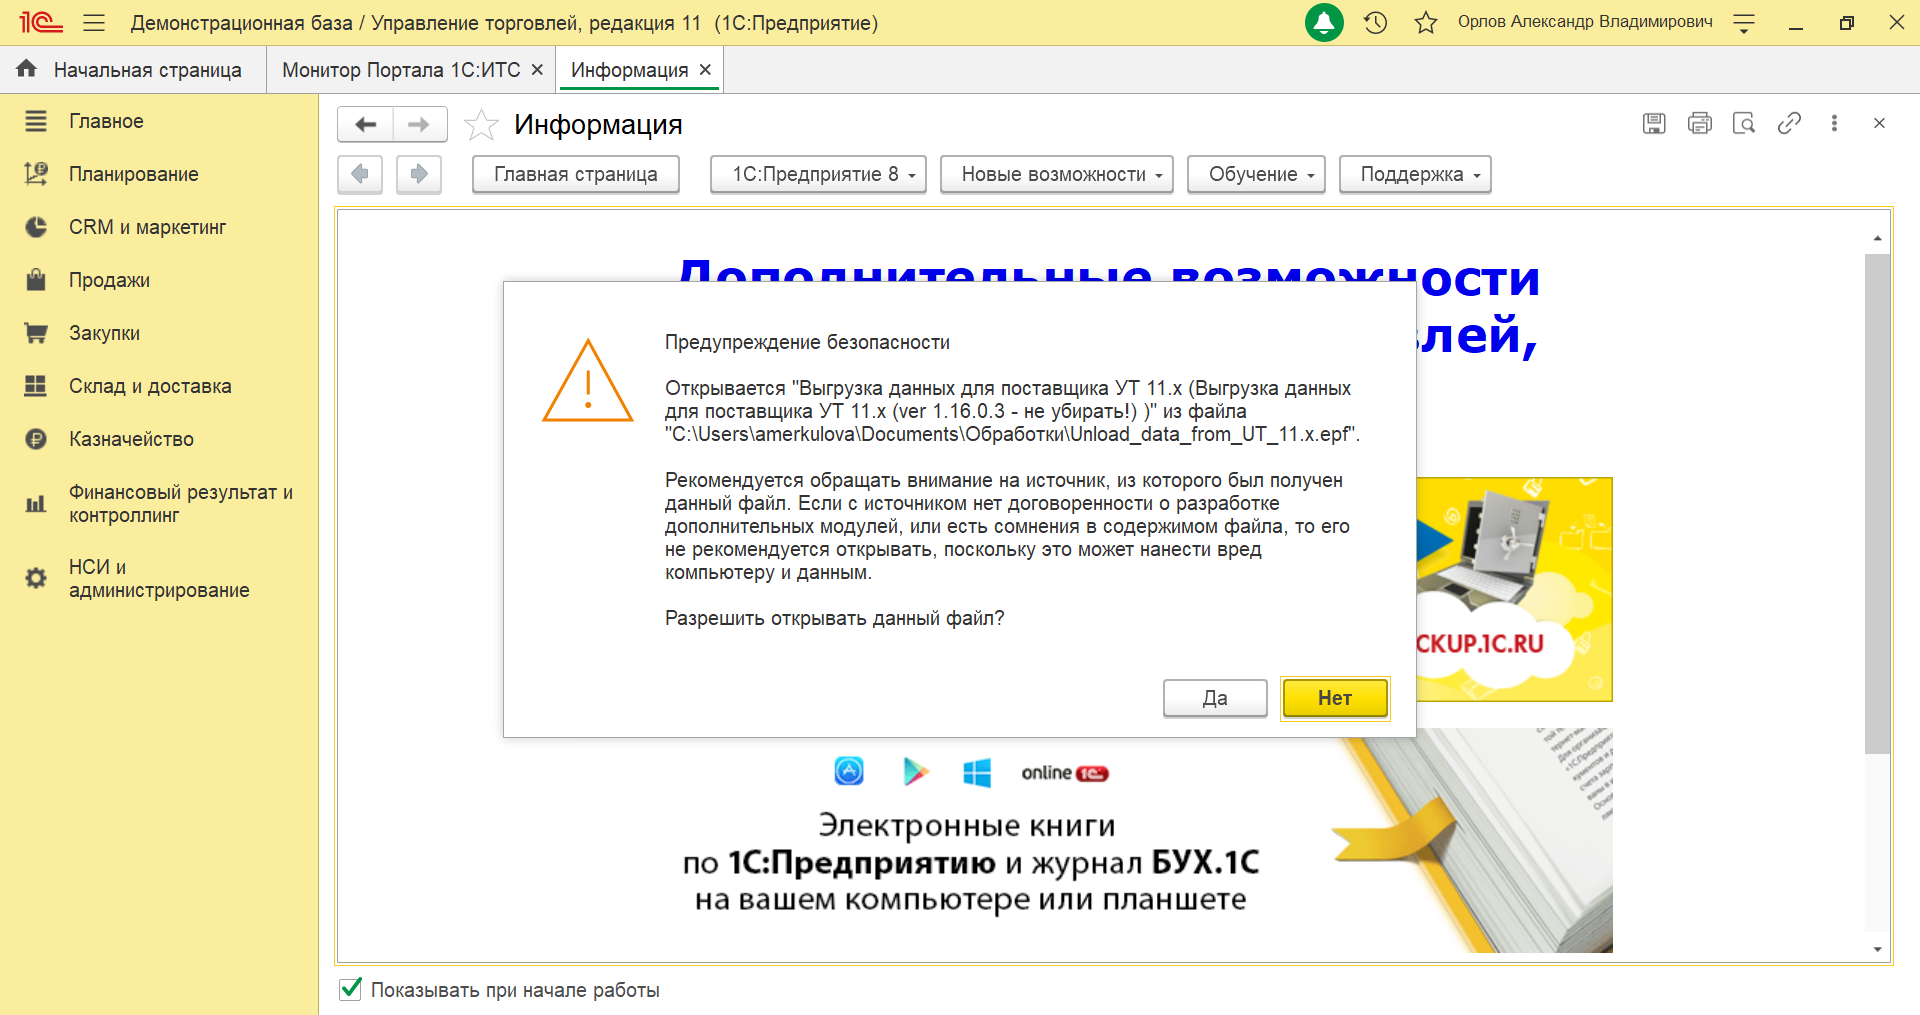Image resolution: width=1920 pixels, height=1015 pixels.
Task: Click the print icon
Action: tap(1699, 123)
